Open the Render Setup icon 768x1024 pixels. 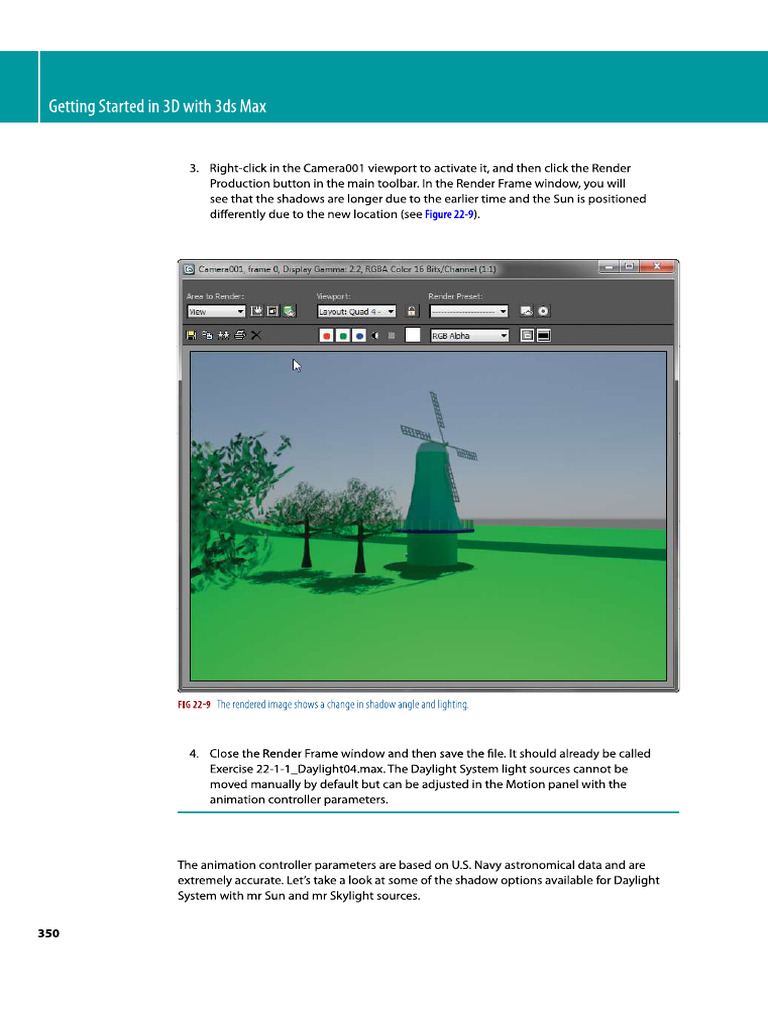pyautogui.click(x=526, y=311)
